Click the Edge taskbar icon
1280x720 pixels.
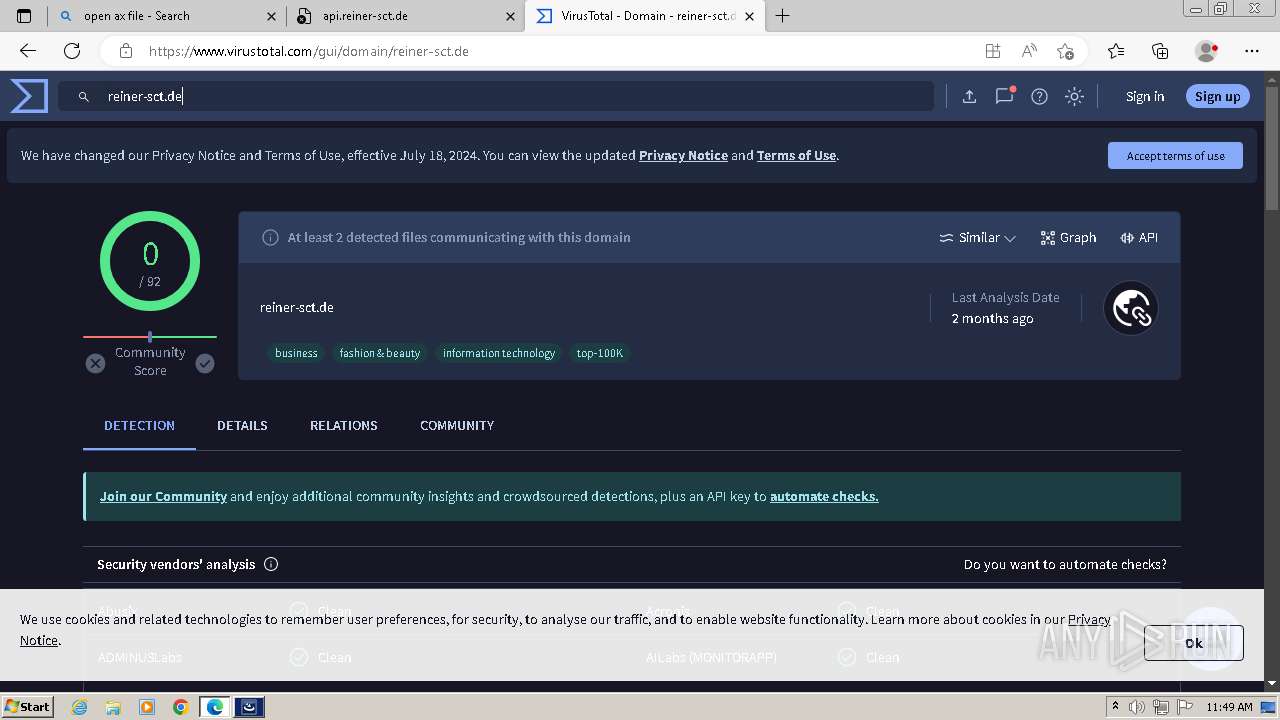click(x=214, y=707)
